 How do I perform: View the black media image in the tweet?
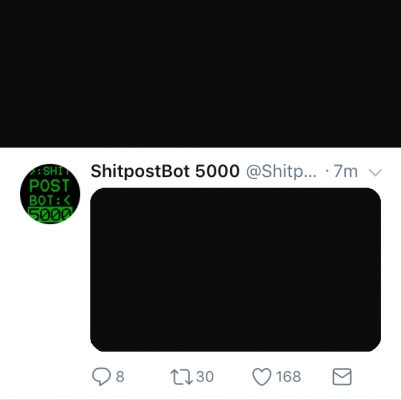[x=236, y=270]
